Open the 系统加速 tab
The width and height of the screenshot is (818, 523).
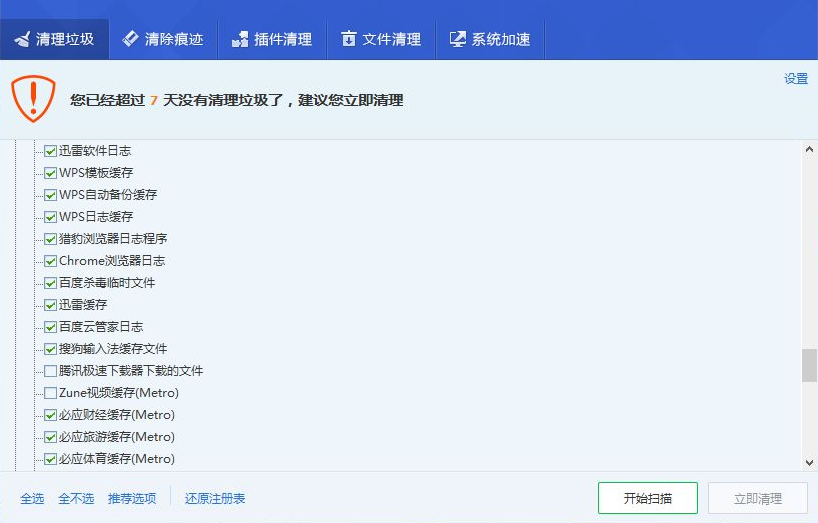coord(490,39)
